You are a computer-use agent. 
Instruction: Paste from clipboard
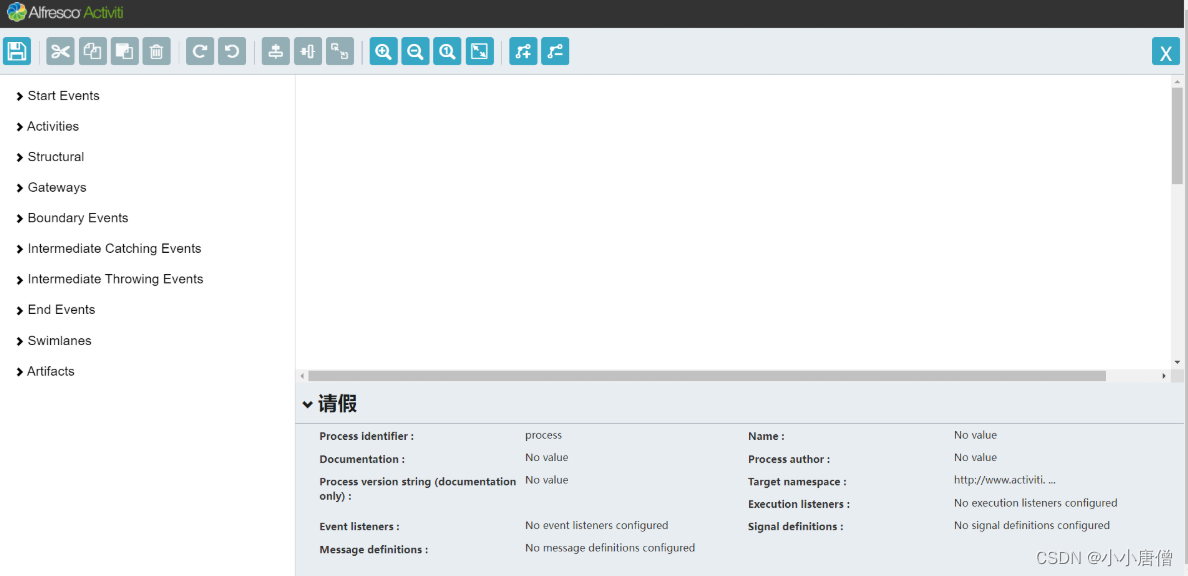click(x=124, y=50)
